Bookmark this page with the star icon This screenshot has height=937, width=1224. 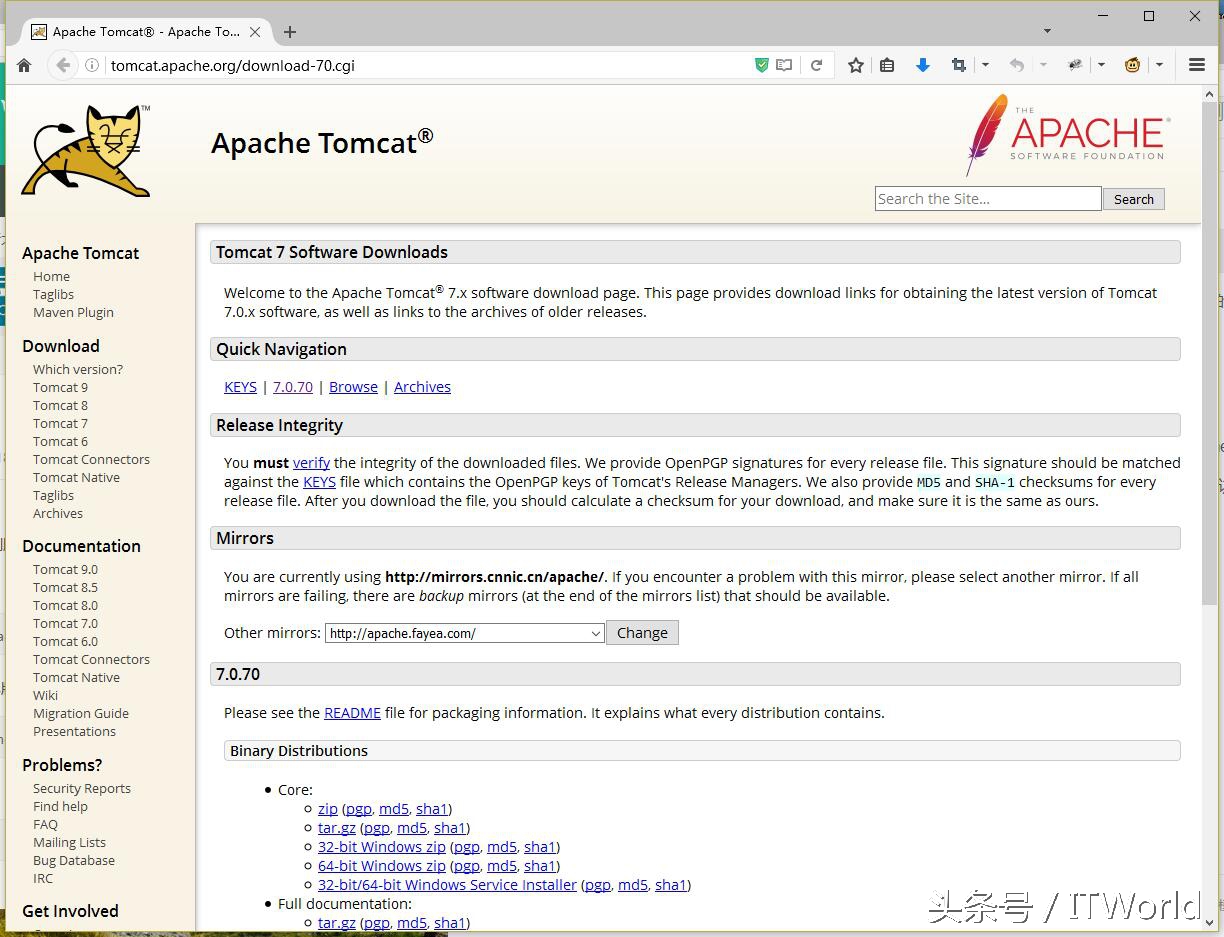point(856,65)
